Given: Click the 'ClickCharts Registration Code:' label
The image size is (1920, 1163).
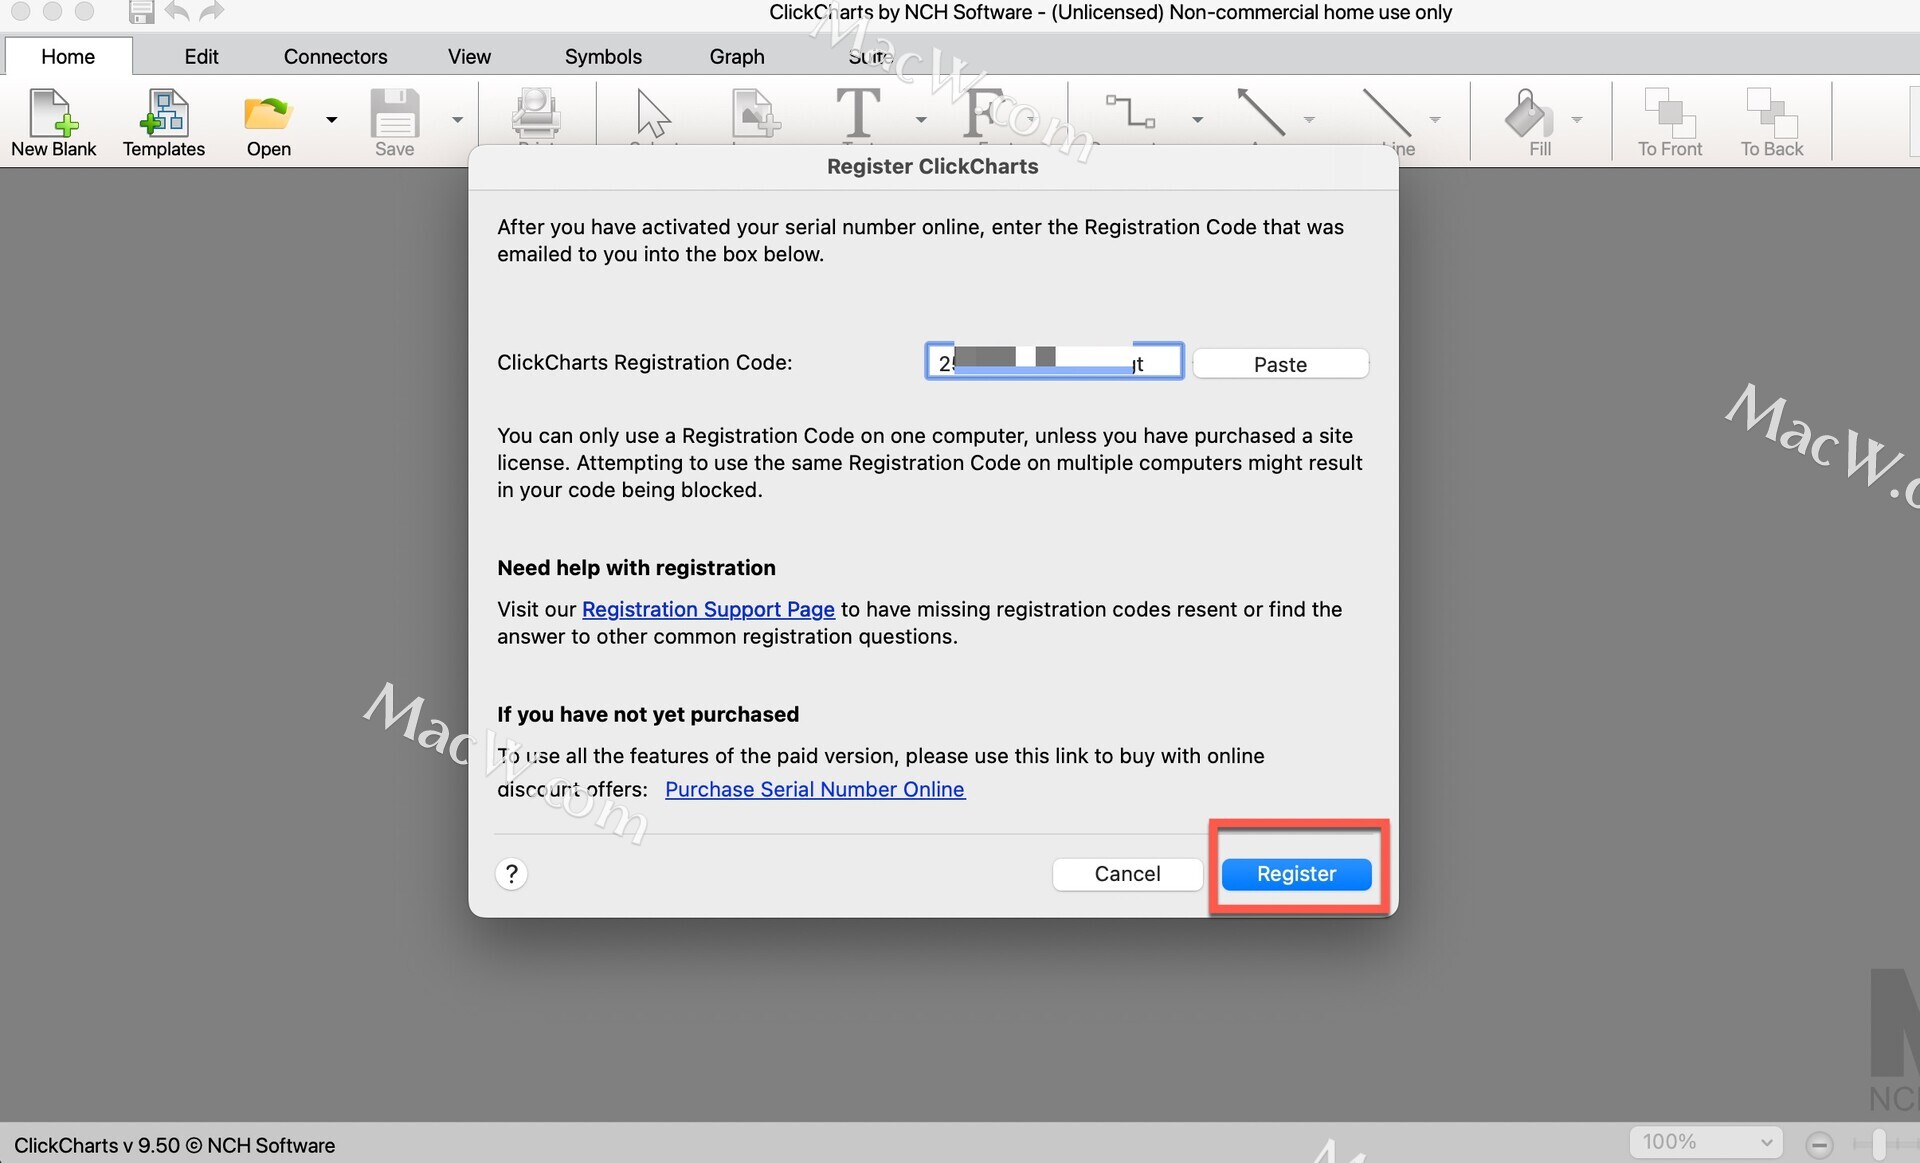Looking at the screenshot, I should [x=644, y=362].
